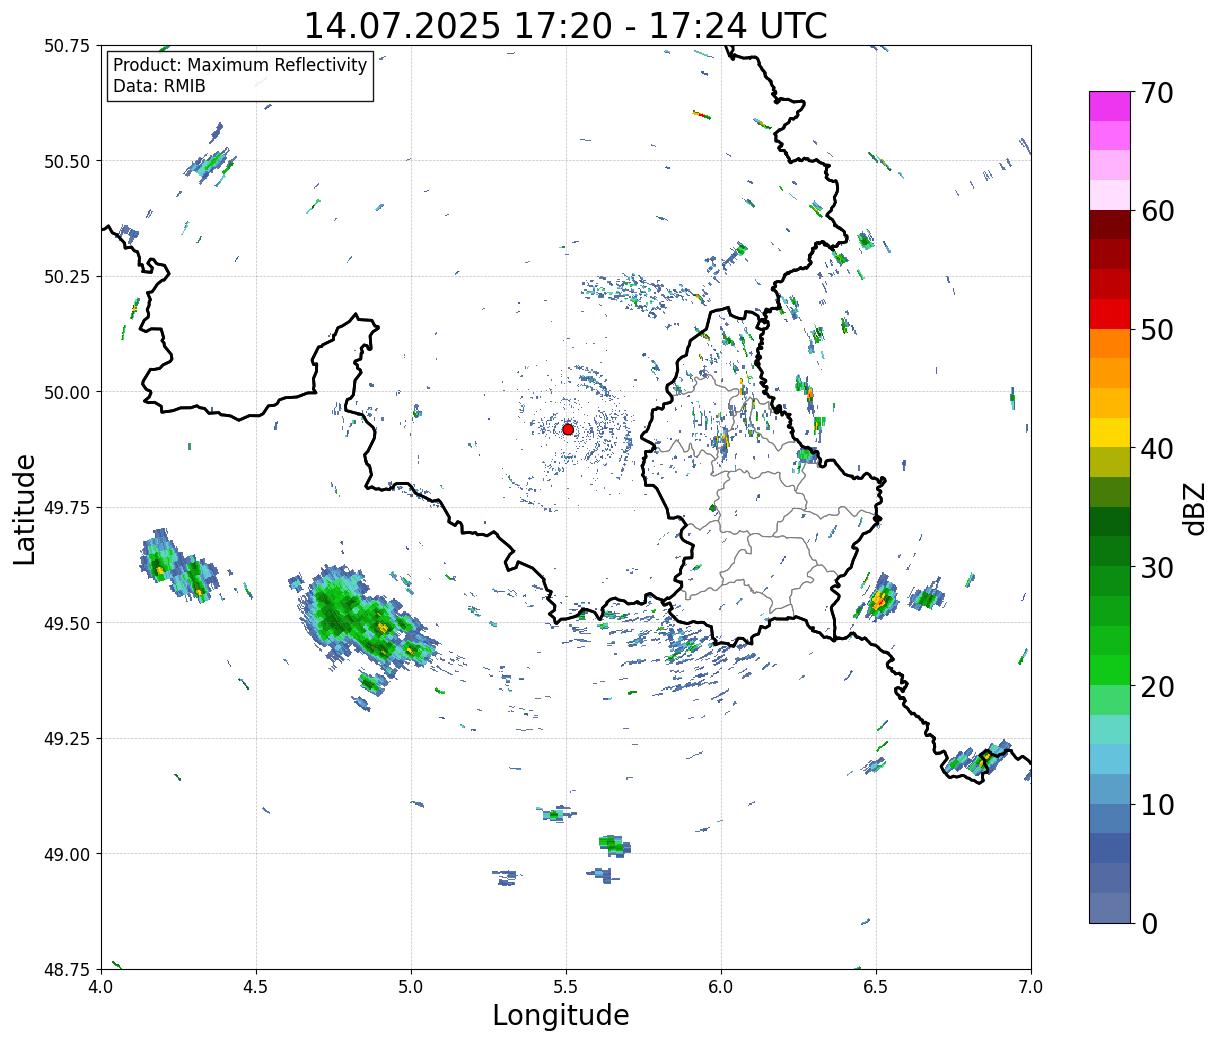The image size is (1219, 1040).
Task: Click the red radar location marker
Action: coord(567,429)
